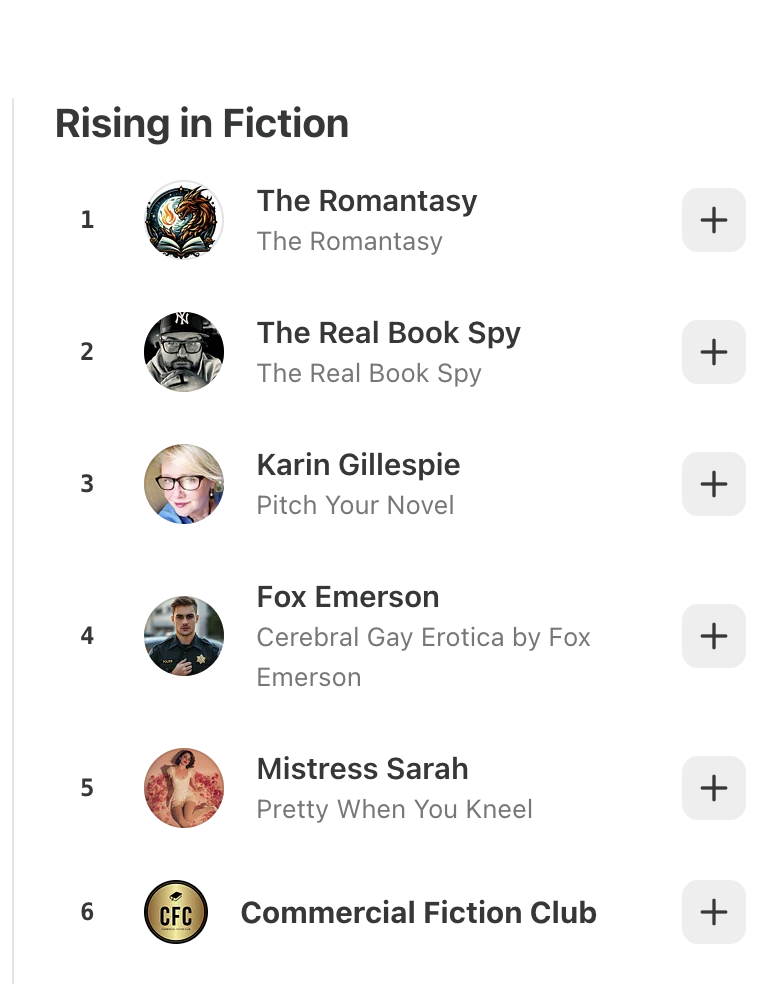The height and width of the screenshot is (984, 782).
Task: Open The Romantasy dragon book avatar
Action: (184, 220)
